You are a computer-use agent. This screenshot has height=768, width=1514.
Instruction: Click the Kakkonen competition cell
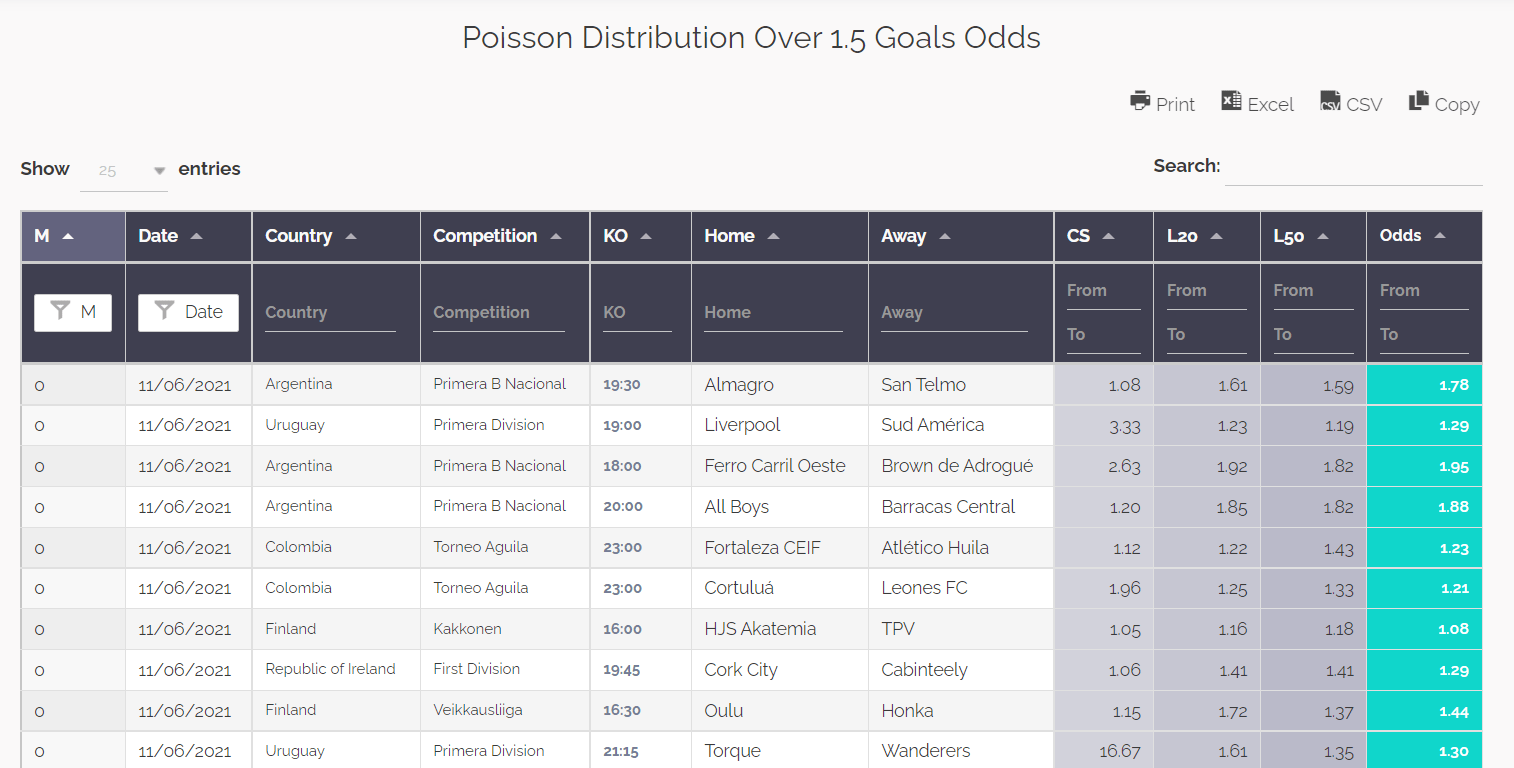coord(505,630)
